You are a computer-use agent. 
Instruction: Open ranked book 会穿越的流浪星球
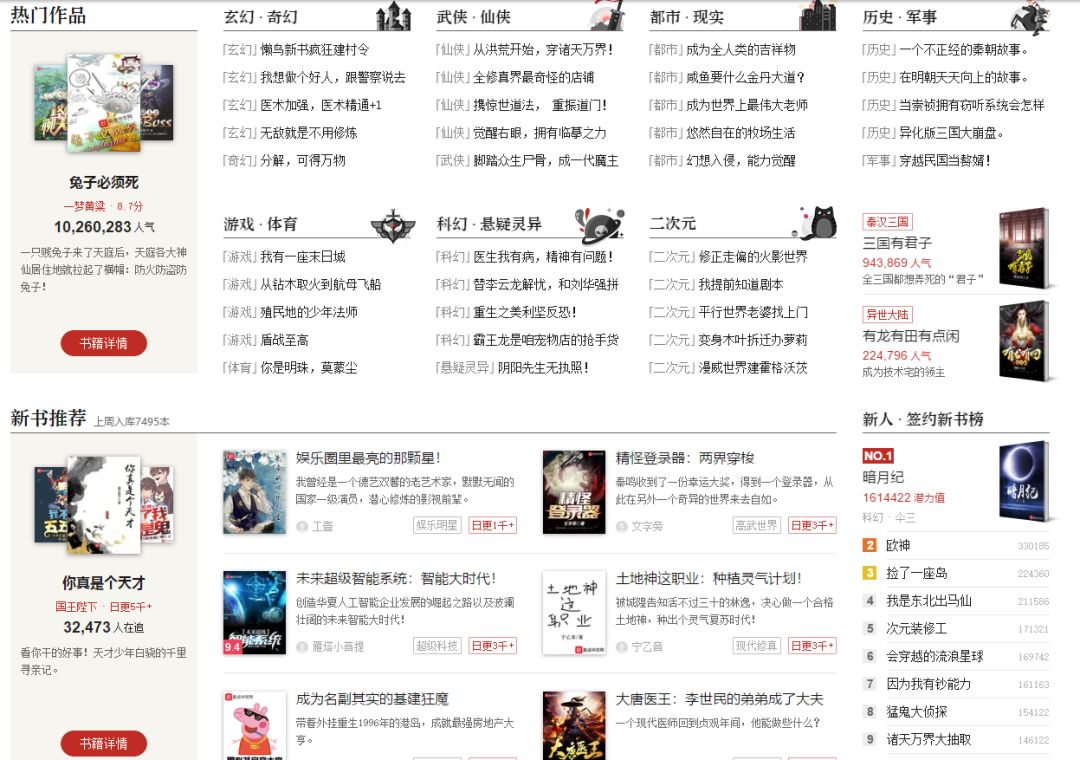coord(935,656)
